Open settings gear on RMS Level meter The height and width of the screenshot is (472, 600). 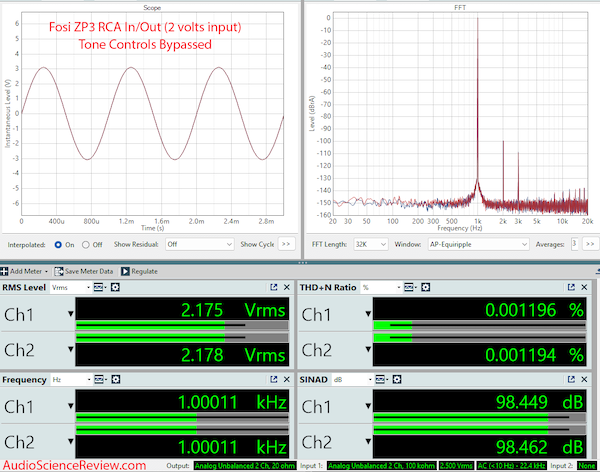click(116, 287)
